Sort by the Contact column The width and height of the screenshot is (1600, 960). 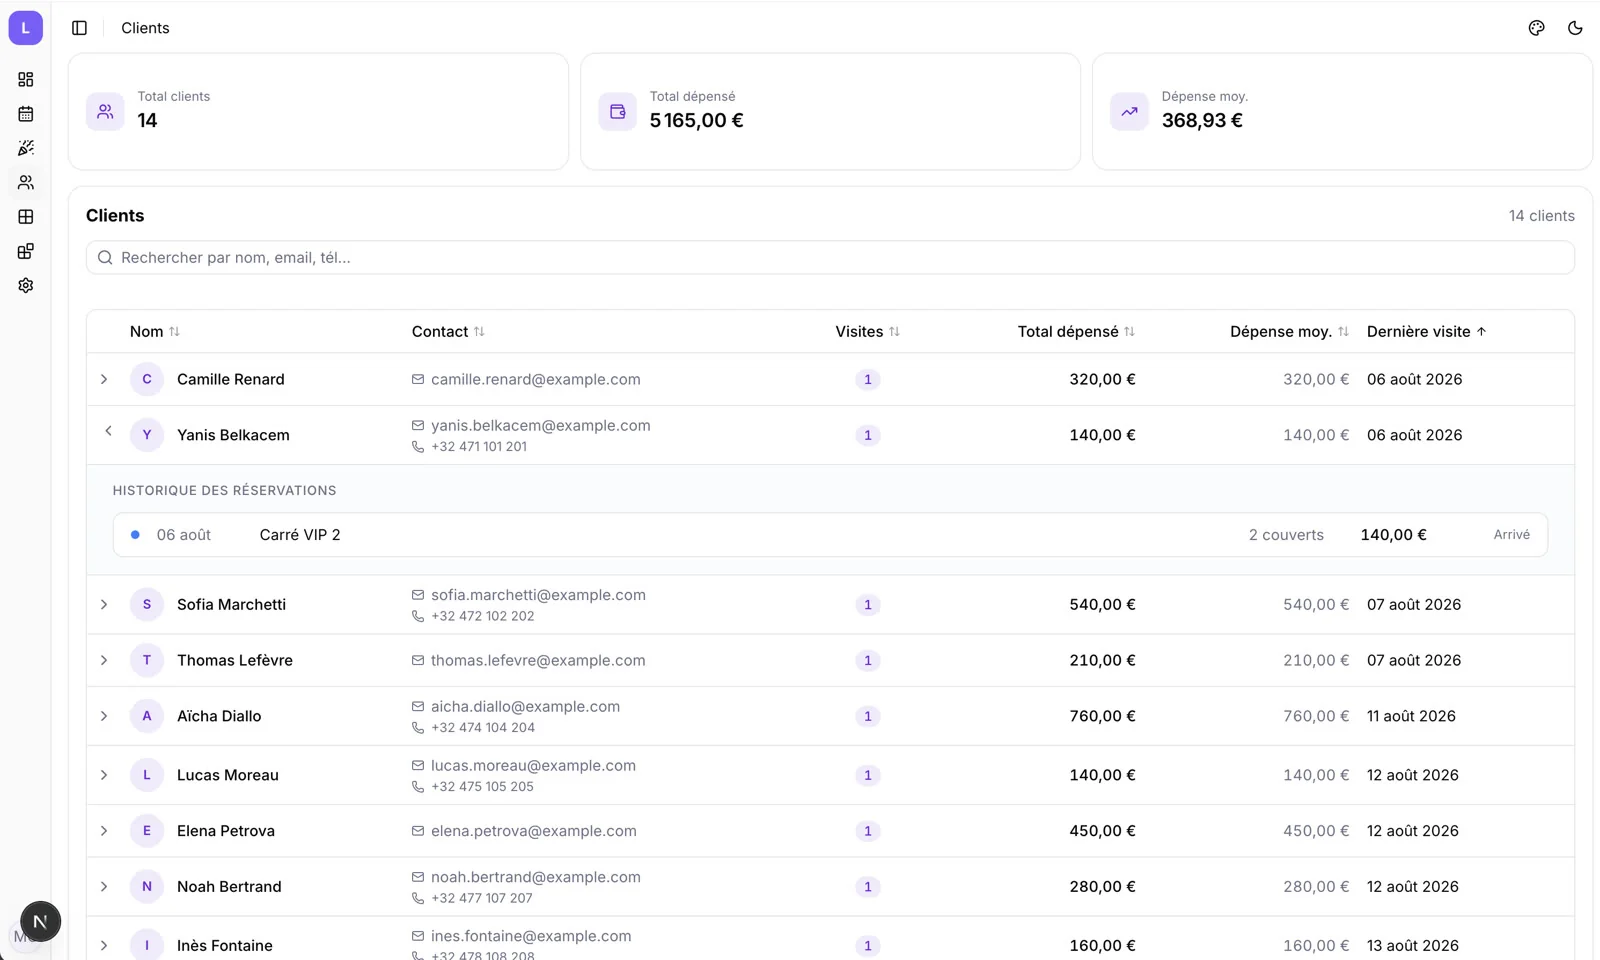coord(448,331)
